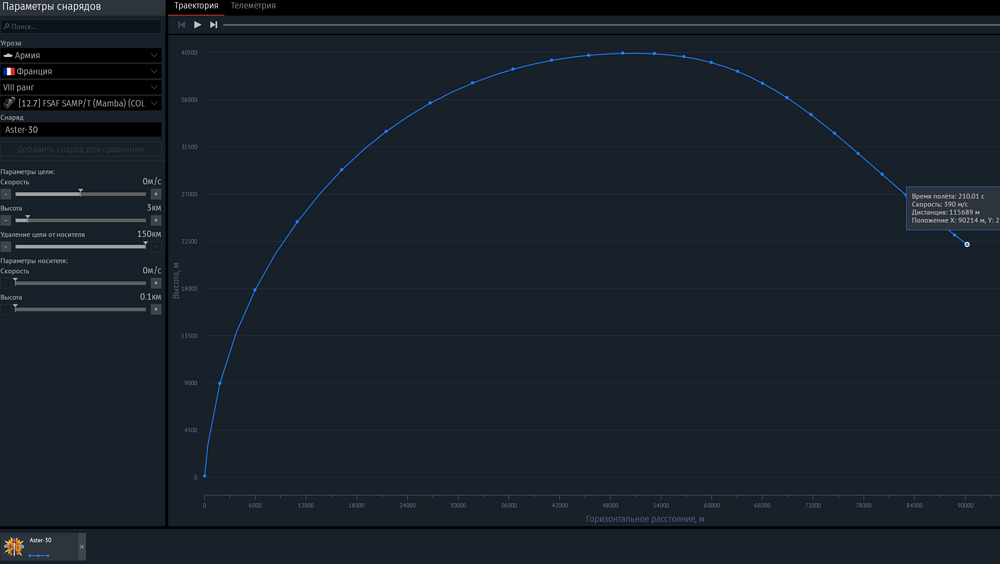Select the Aster-30 shell field

pyautogui.click(x=81, y=130)
